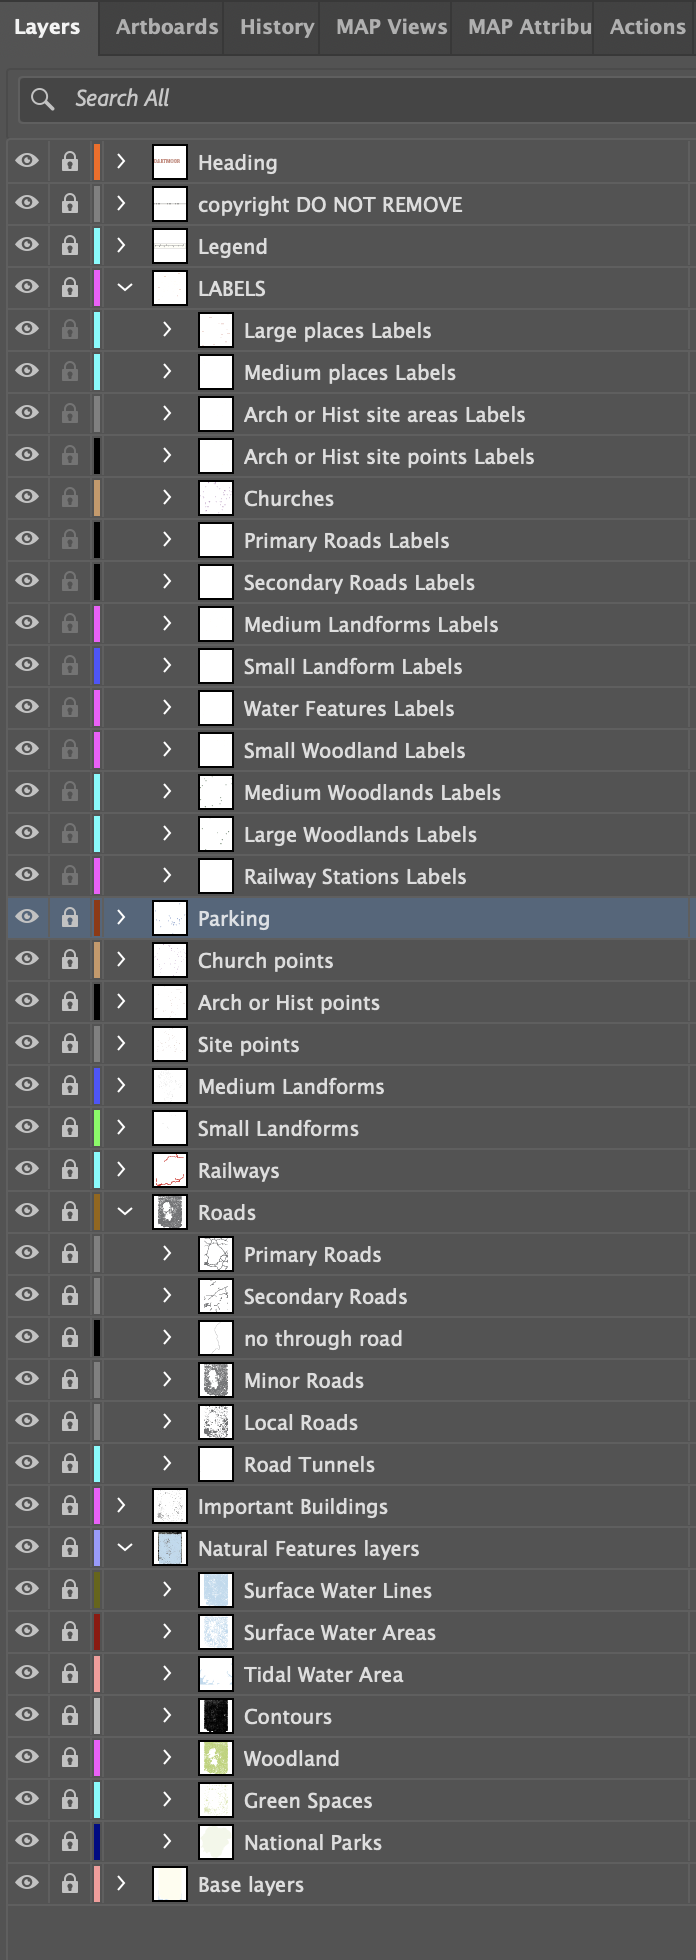Click the lock icon on Heading layer

point(70,162)
